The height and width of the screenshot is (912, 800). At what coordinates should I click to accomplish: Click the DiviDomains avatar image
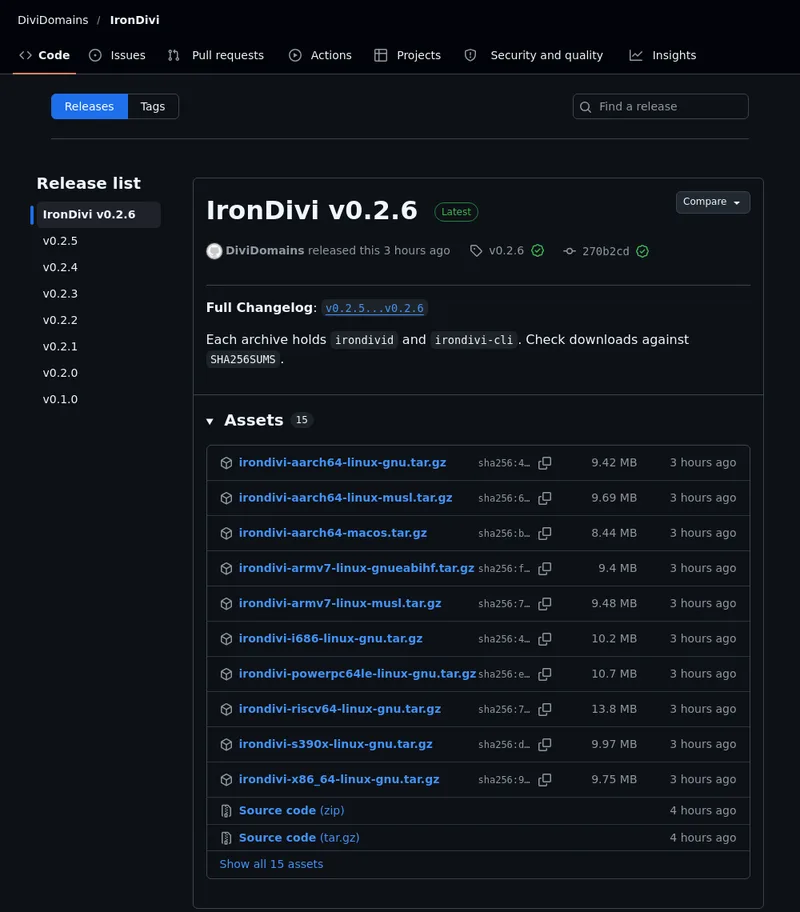[x=214, y=251]
